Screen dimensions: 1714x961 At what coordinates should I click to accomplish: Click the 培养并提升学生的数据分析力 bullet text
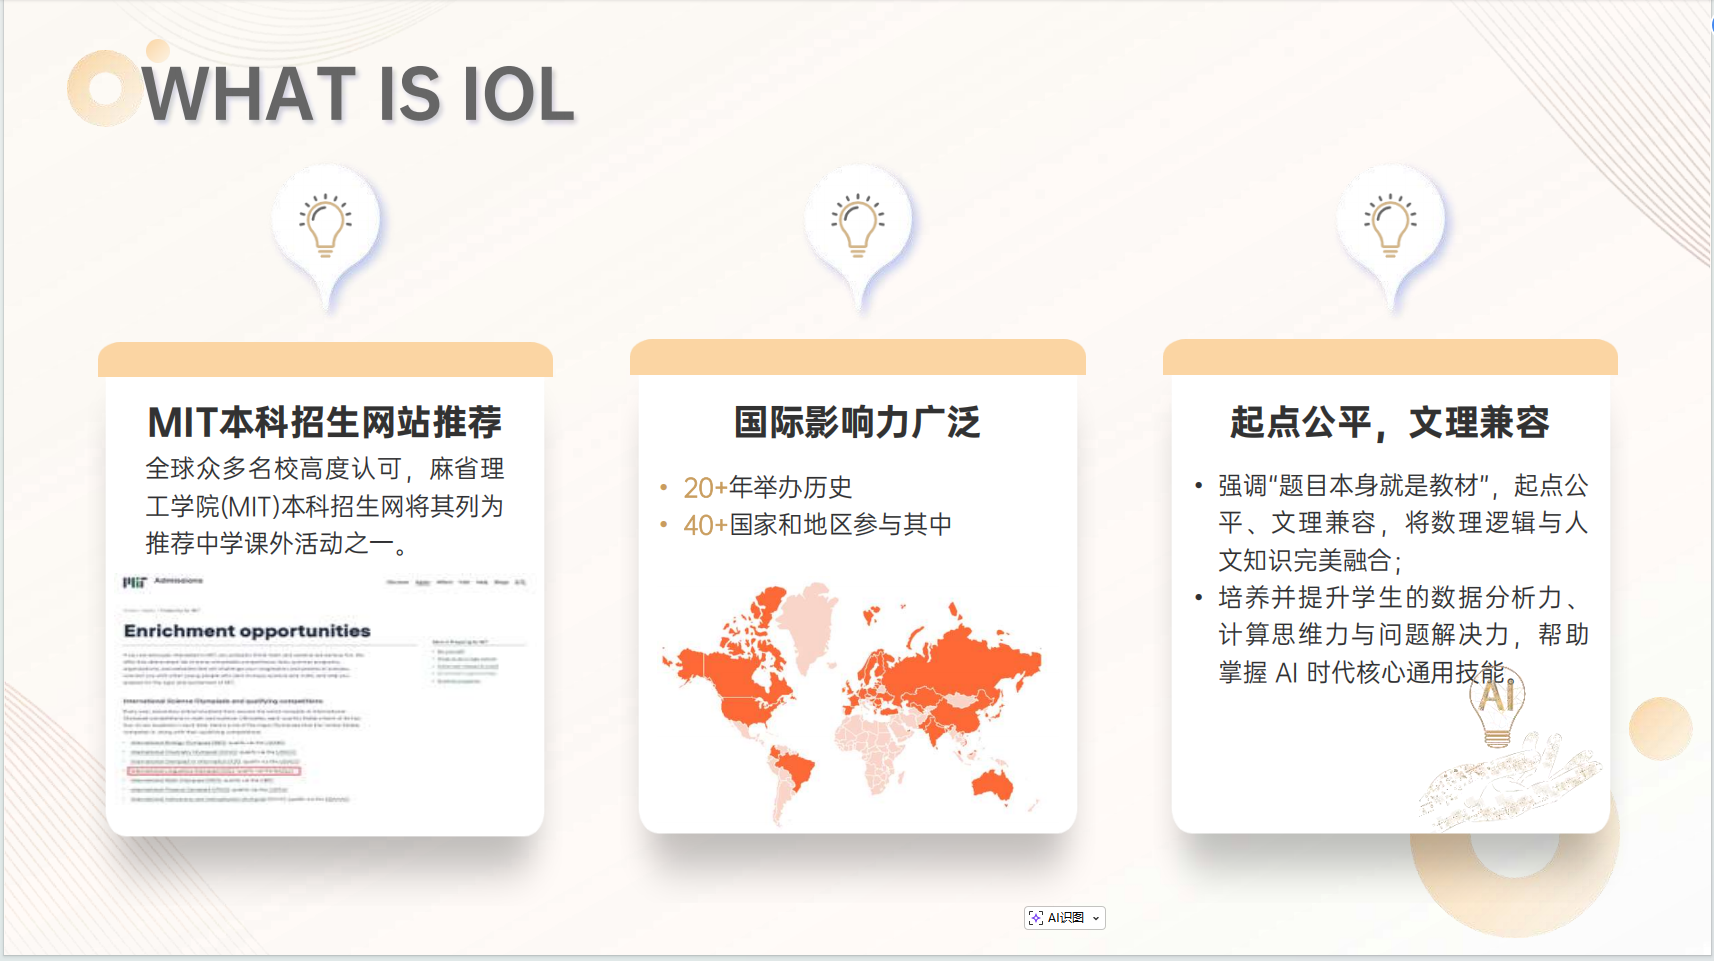[x=1402, y=635]
